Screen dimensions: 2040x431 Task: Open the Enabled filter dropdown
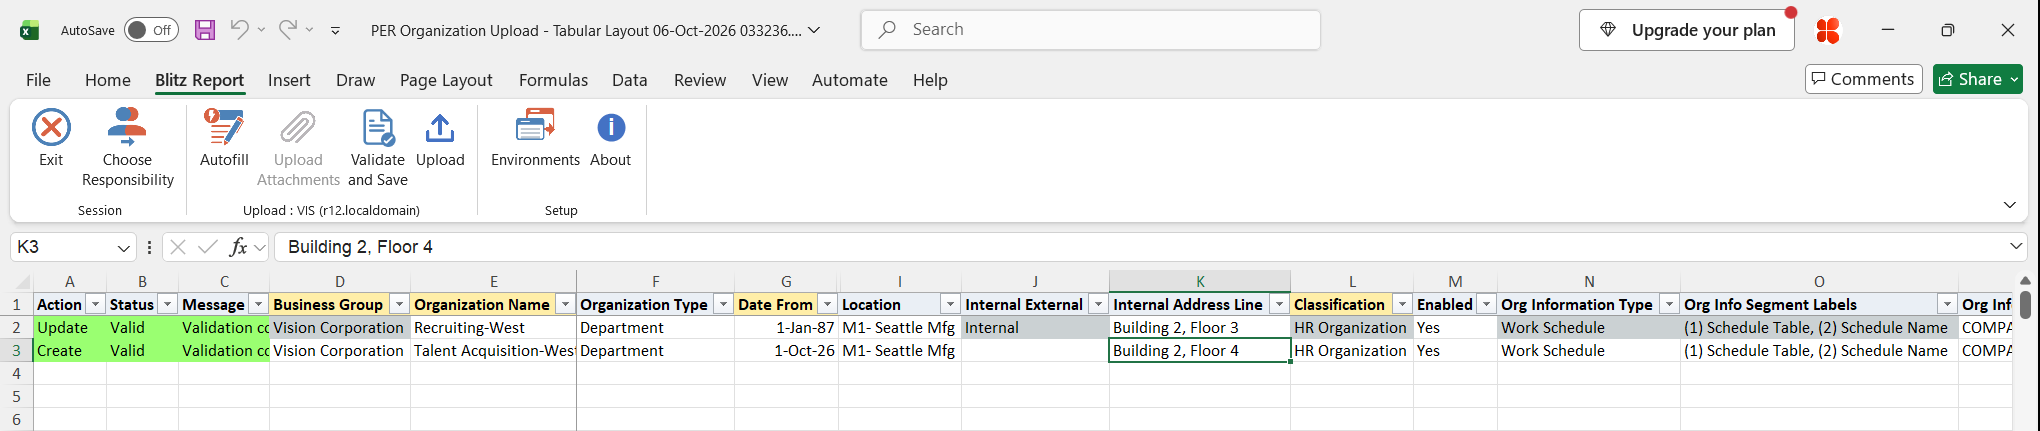tap(1487, 304)
